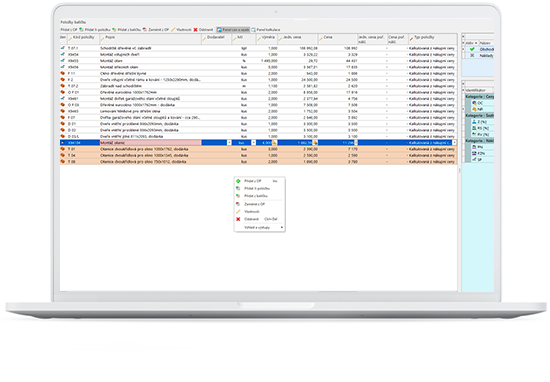Click RS [%] item in right panel
Image resolution: width=550 pixels, height=382 pixels.
pyautogui.click(x=483, y=128)
